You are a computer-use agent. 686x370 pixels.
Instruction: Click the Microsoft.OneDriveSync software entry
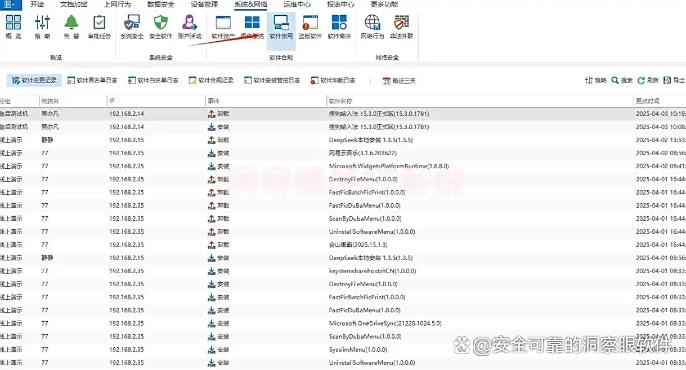point(385,324)
